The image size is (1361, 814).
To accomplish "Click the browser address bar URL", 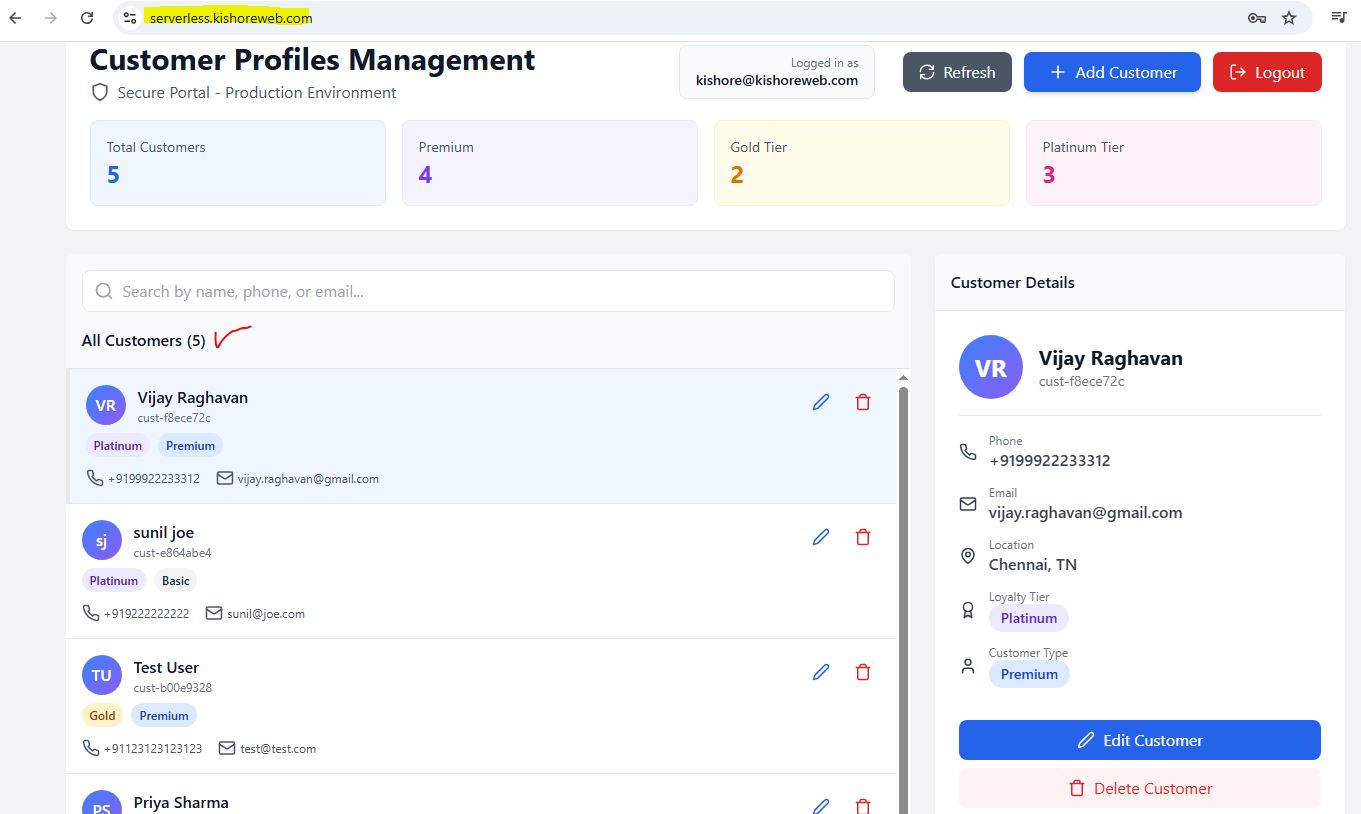I will (x=231, y=18).
